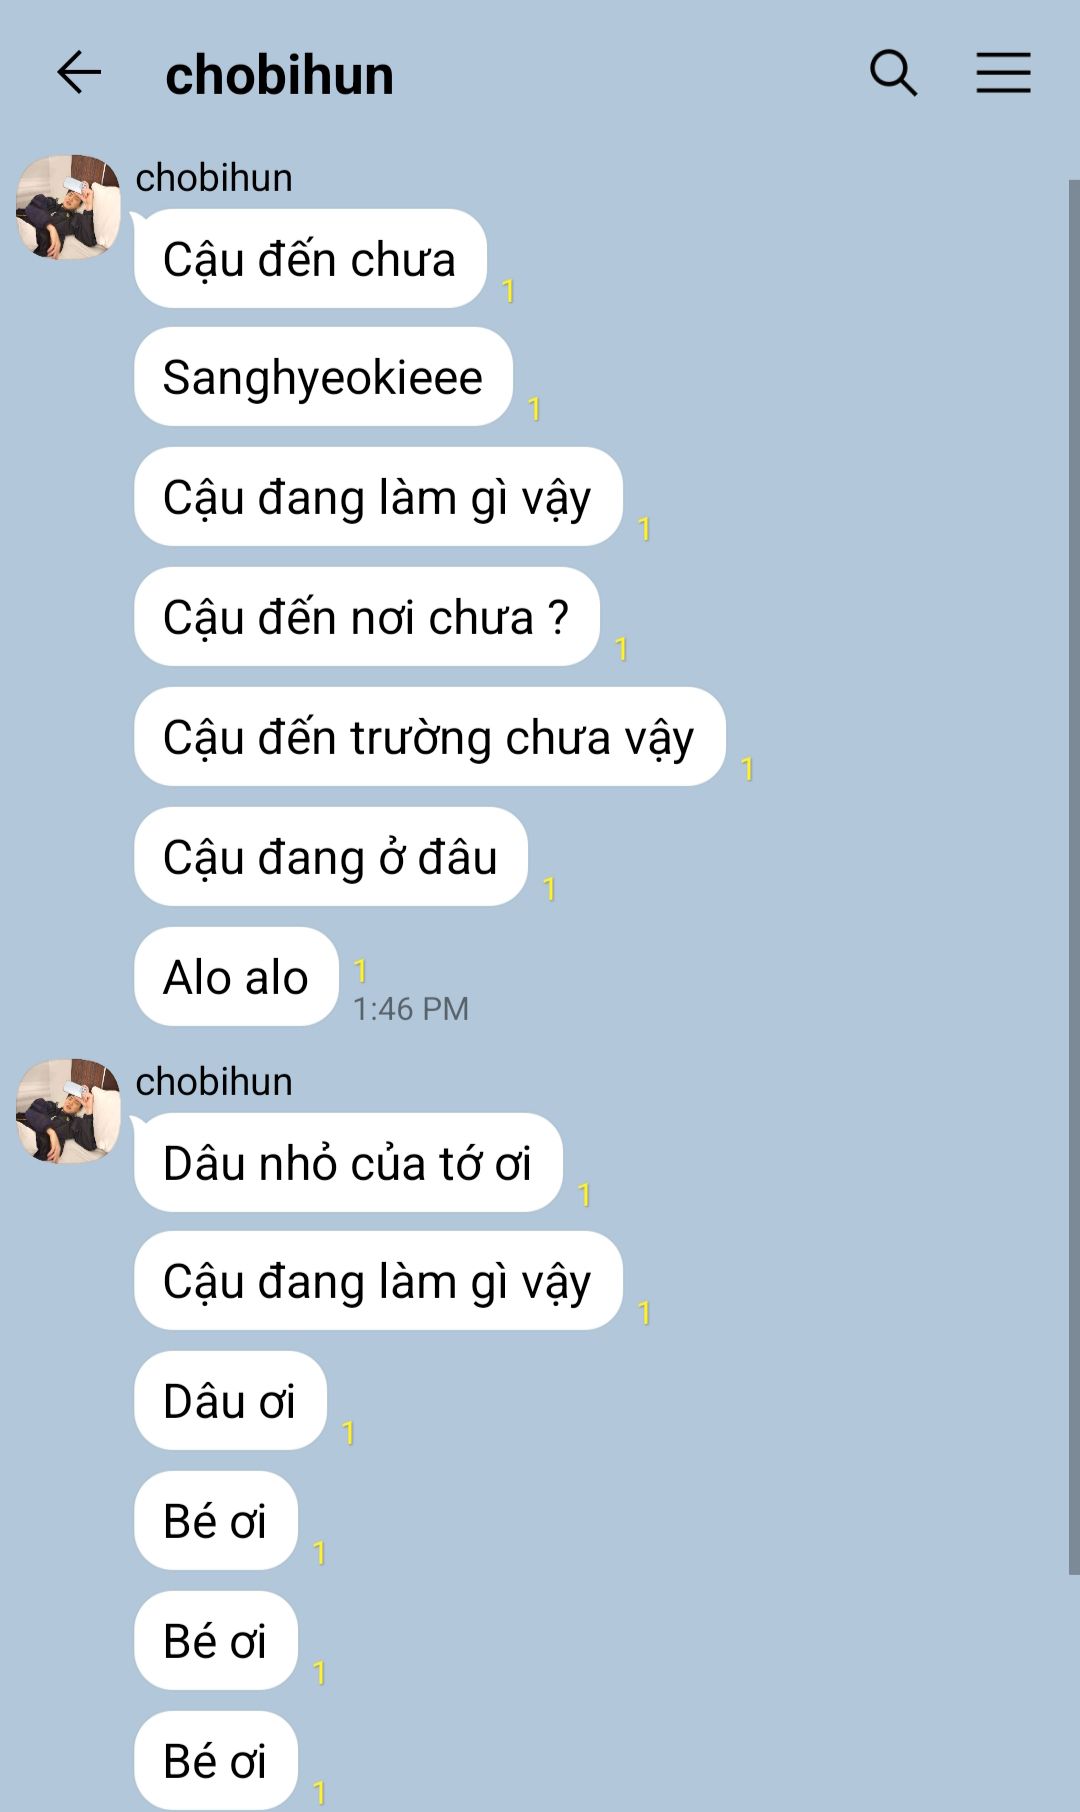1080x1812 pixels.
Task: Tap second chobihun sender name label
Action: tap(214, 1082)
